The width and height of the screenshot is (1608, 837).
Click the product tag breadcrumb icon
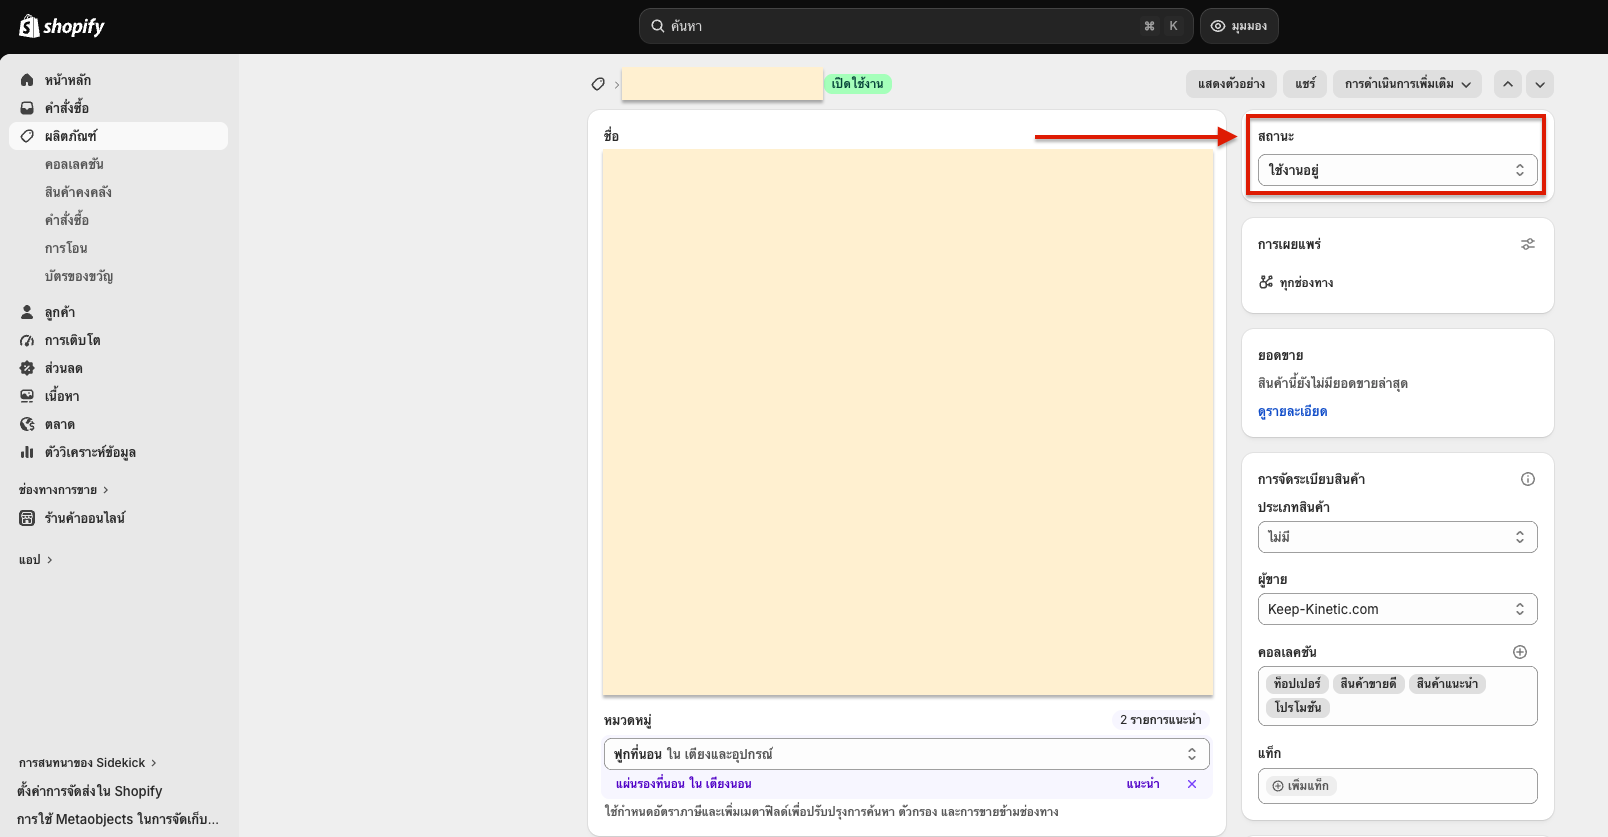pos(598,84)
